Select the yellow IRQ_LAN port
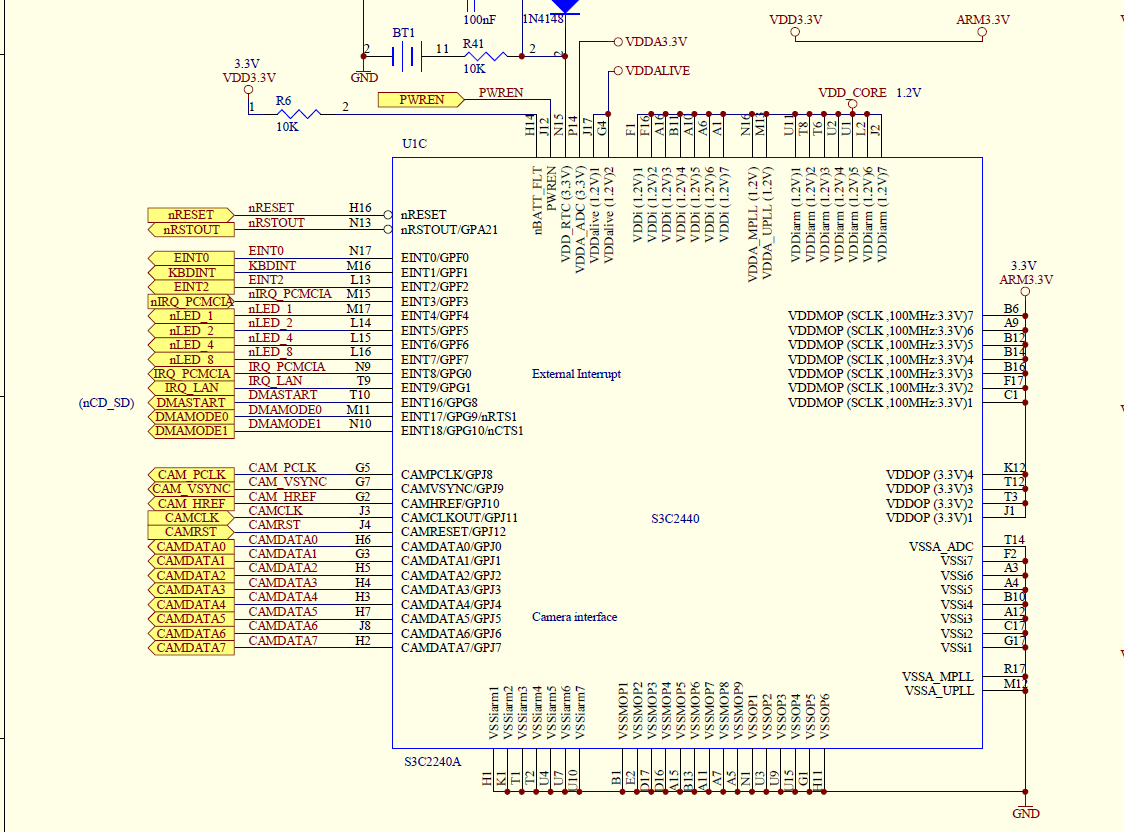 (191, 388)
